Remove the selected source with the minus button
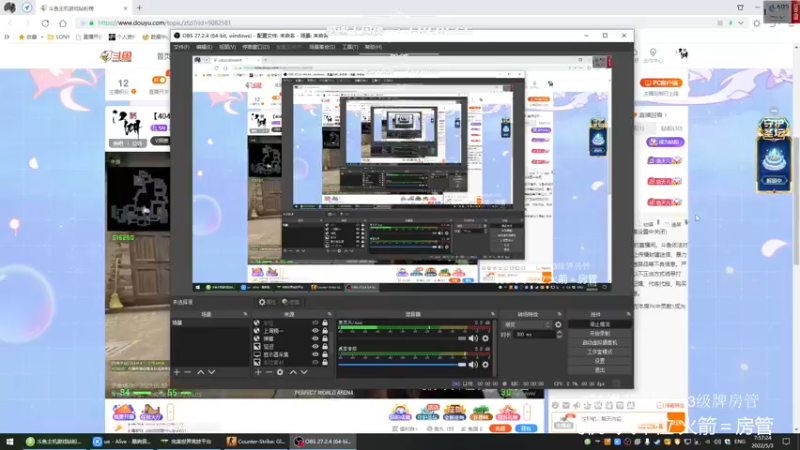 (269, 372)
